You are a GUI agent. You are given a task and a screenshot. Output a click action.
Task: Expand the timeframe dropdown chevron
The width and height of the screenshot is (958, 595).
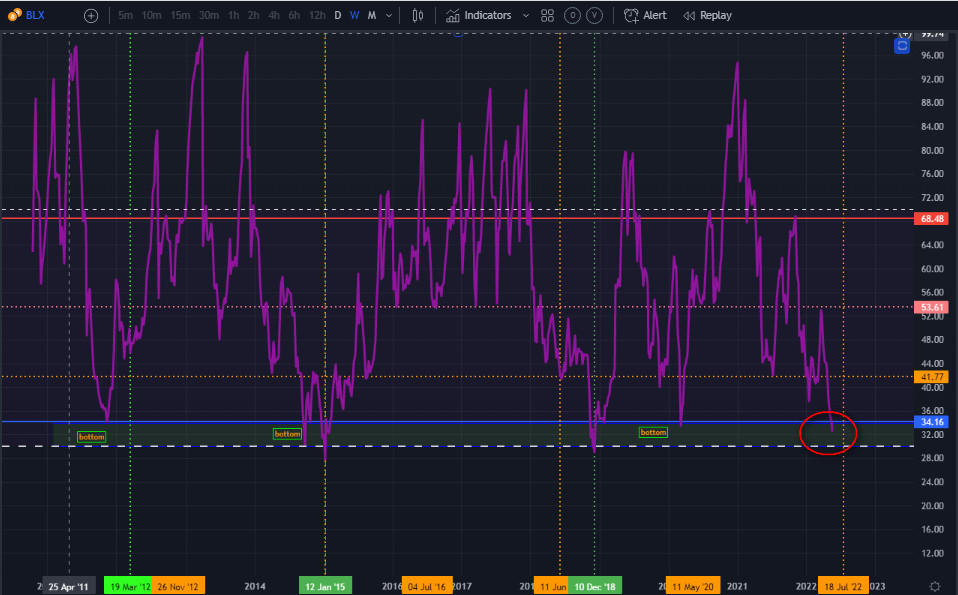[389, 16]
